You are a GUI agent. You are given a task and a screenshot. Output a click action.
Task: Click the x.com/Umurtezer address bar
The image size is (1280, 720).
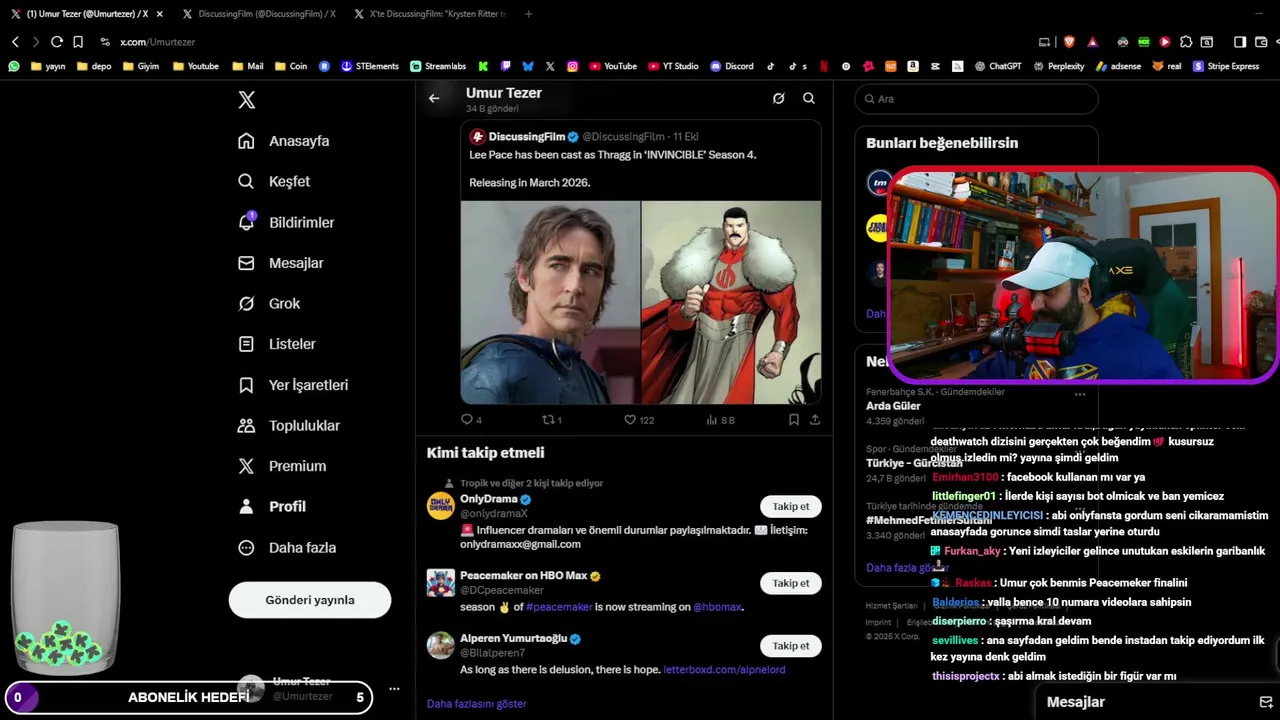tap(157, 42)
